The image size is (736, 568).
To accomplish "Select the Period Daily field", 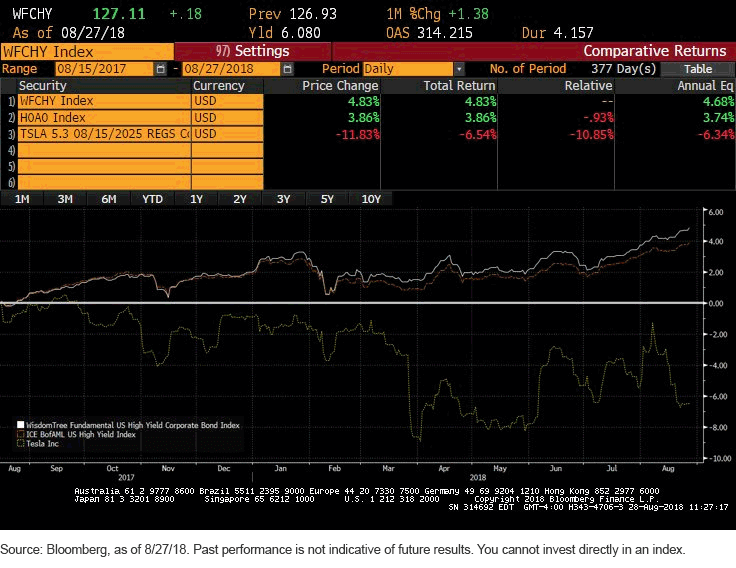I will [x=407, y=69].
